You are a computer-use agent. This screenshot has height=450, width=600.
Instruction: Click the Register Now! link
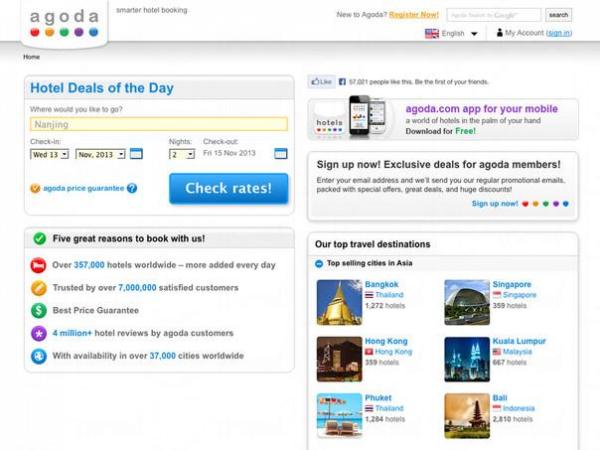413,15
